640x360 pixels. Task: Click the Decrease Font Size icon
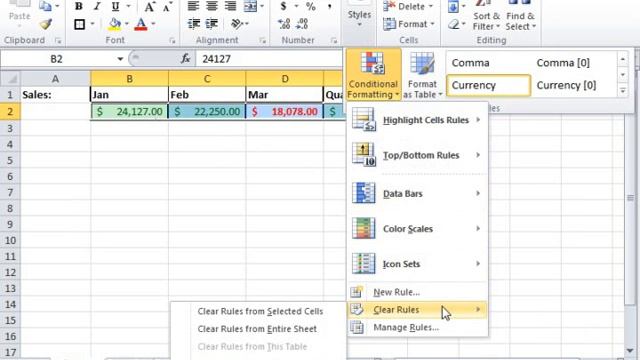[167, 7]
